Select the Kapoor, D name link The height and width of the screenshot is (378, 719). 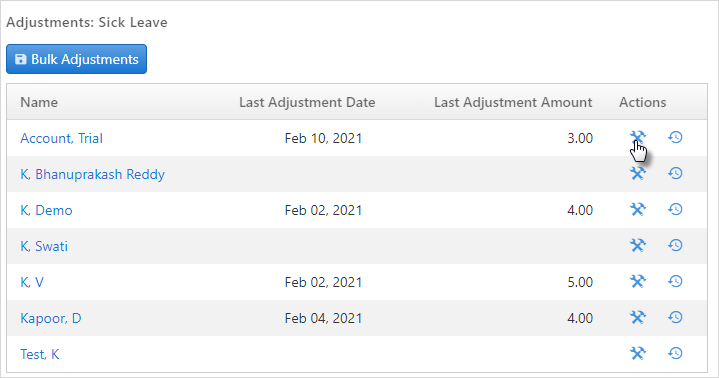51,318
